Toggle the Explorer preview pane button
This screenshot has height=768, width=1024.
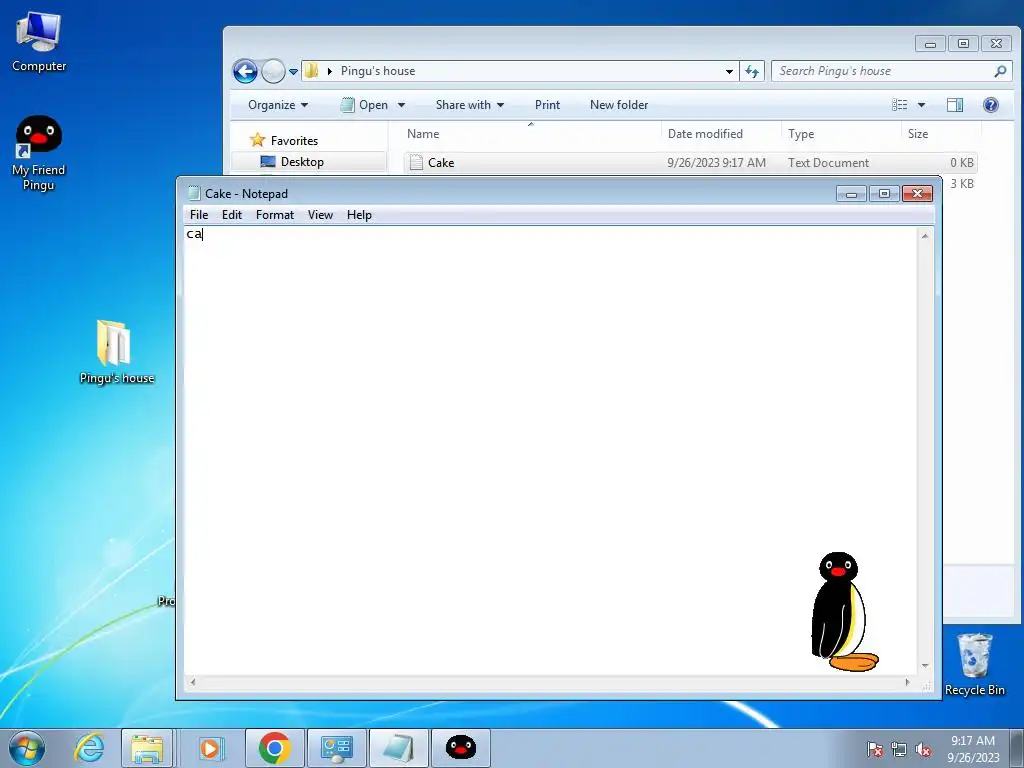[955, 104]
